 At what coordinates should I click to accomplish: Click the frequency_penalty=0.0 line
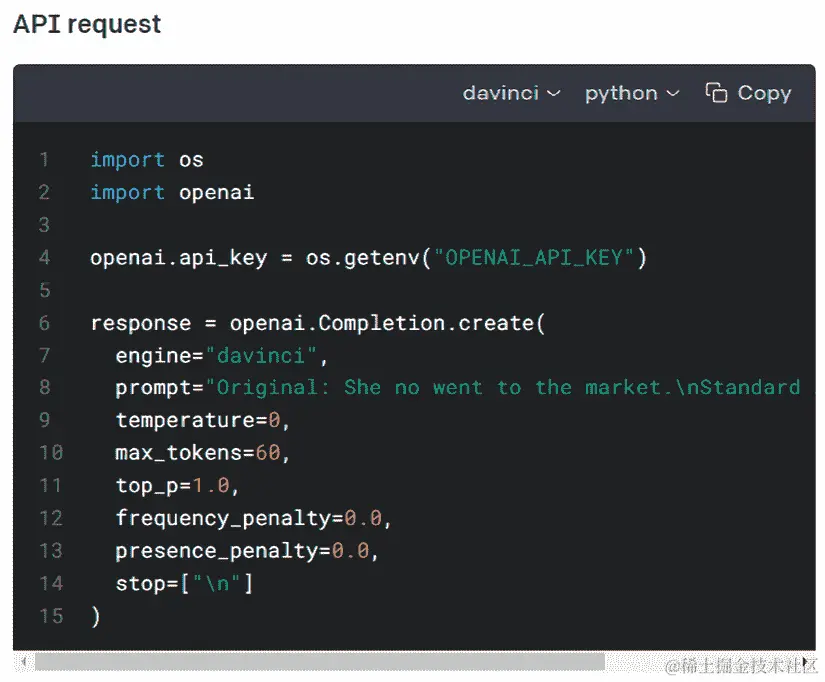253,518
